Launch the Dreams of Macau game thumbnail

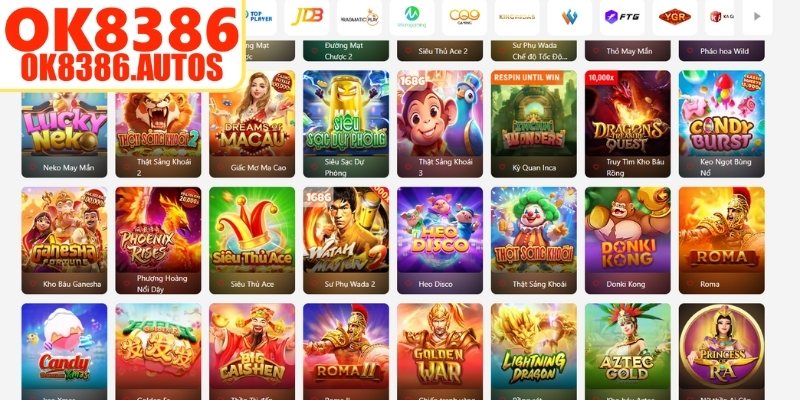tap(252, 113)
